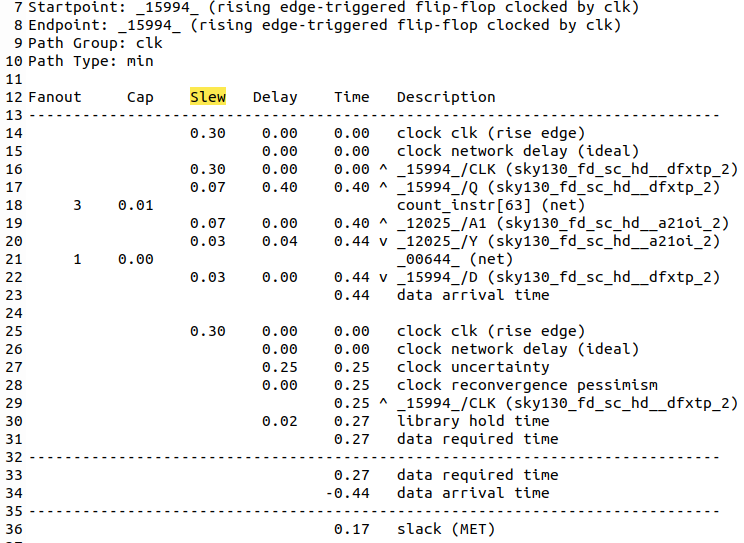This screenshot has height=543, width=744.
Task: Click the Fanout column header
Action: point(54,97)
